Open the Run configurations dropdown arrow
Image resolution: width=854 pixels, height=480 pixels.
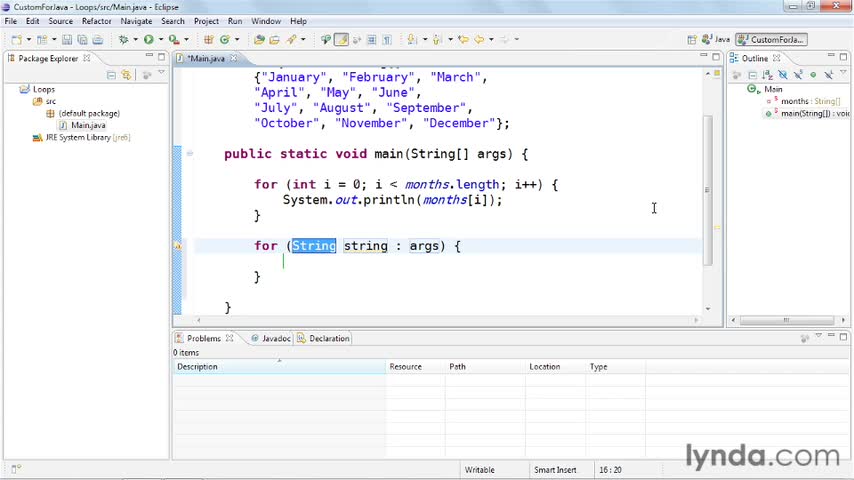pos(161,40)
